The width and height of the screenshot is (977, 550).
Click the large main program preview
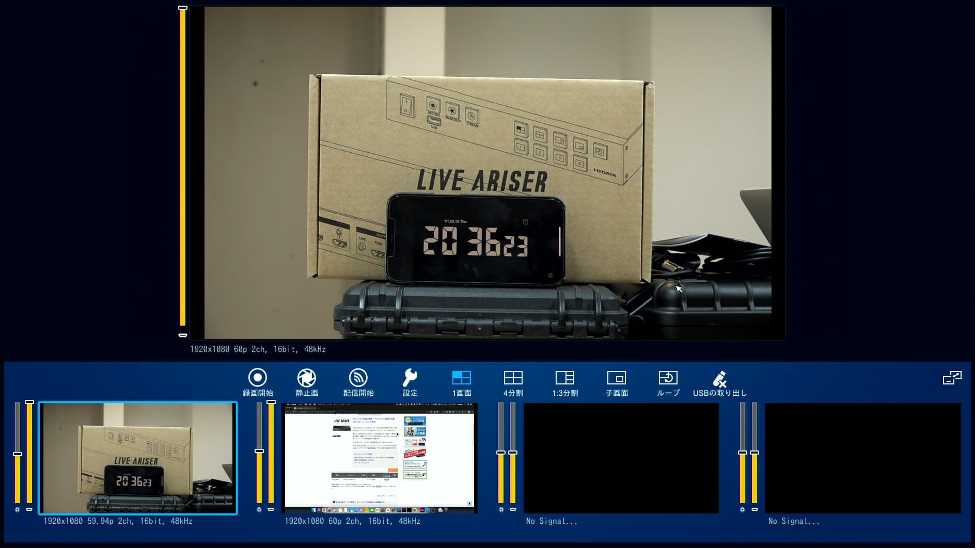(487, 172)
